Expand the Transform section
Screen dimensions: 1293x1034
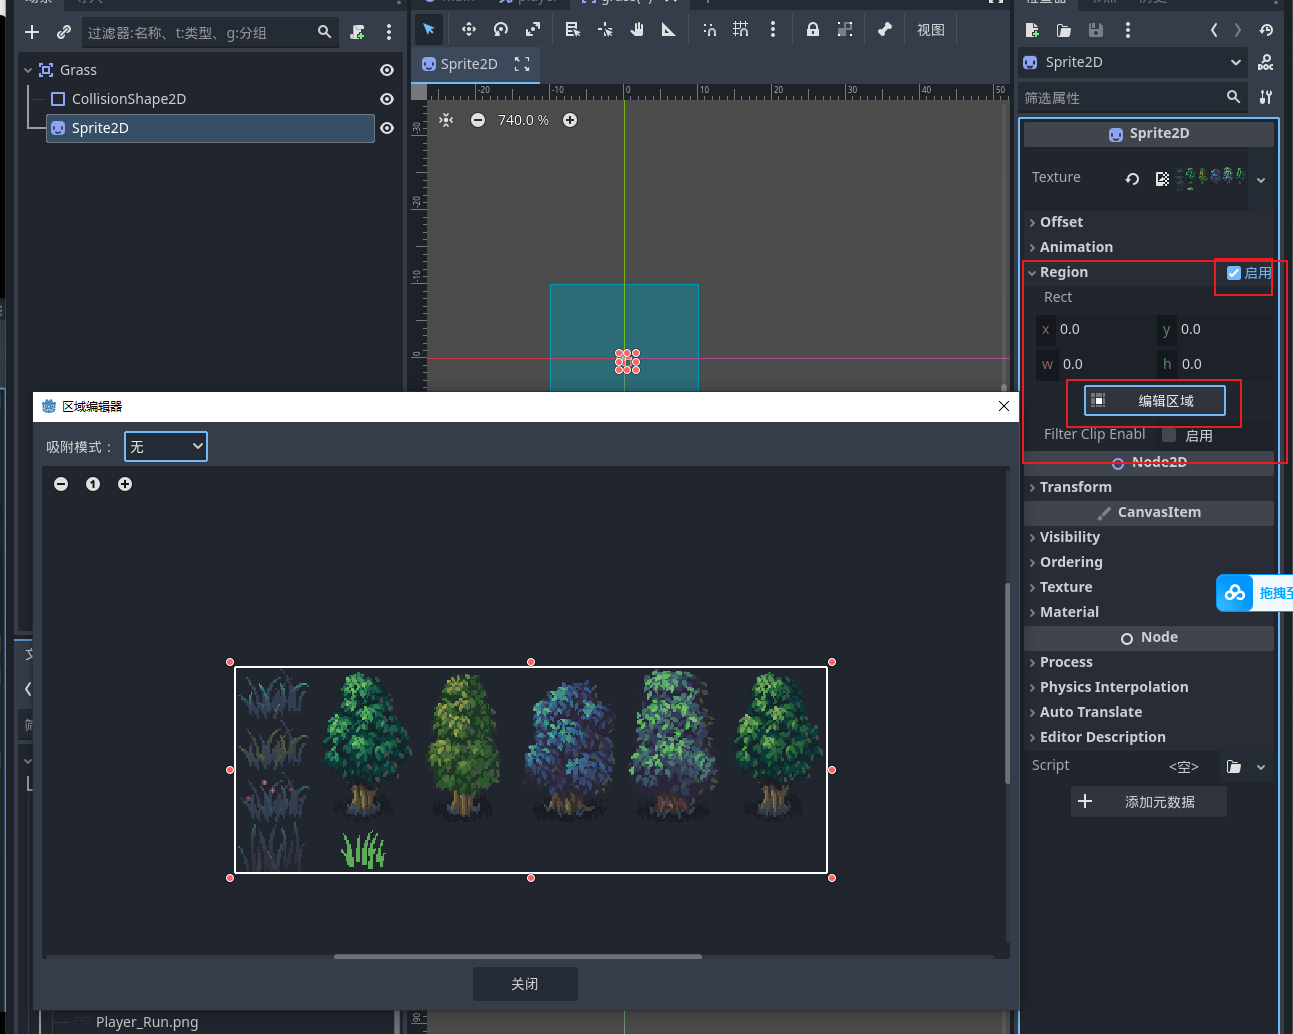click(x=1075, y=487)
